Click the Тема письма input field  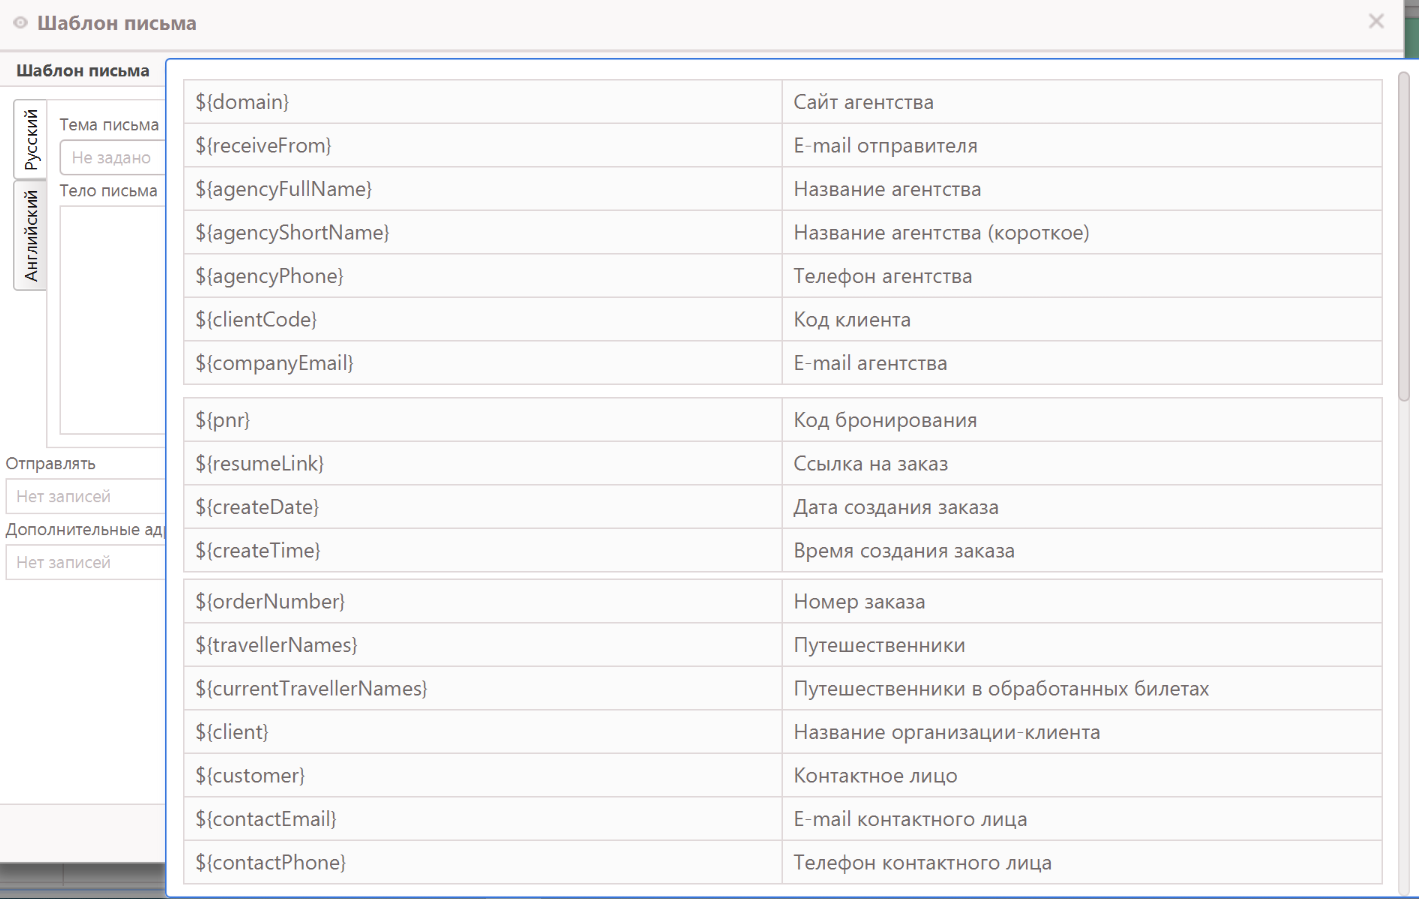(x=112, y=158)
